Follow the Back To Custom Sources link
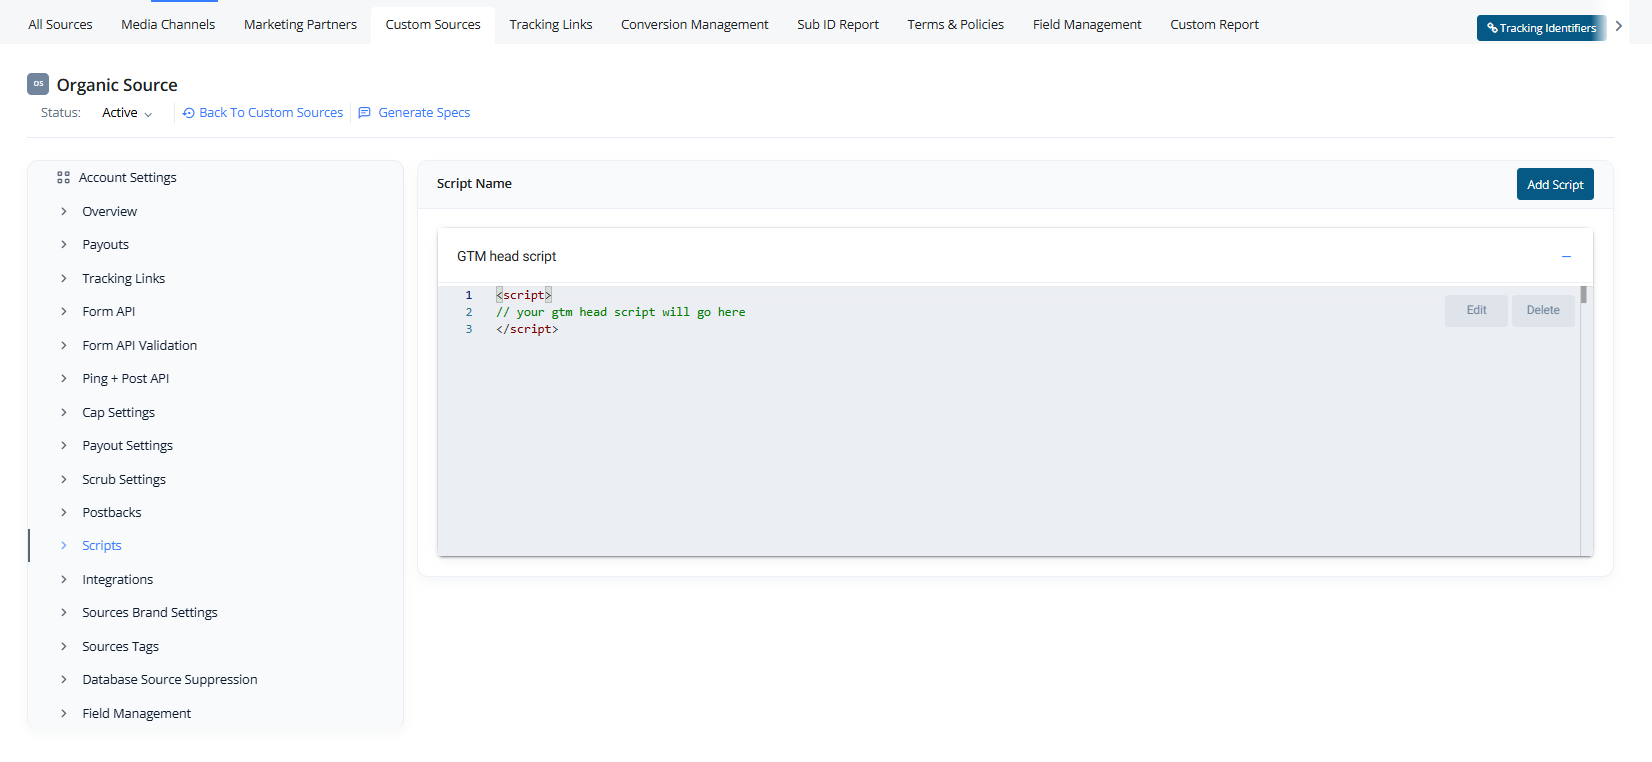 point(271,113)
